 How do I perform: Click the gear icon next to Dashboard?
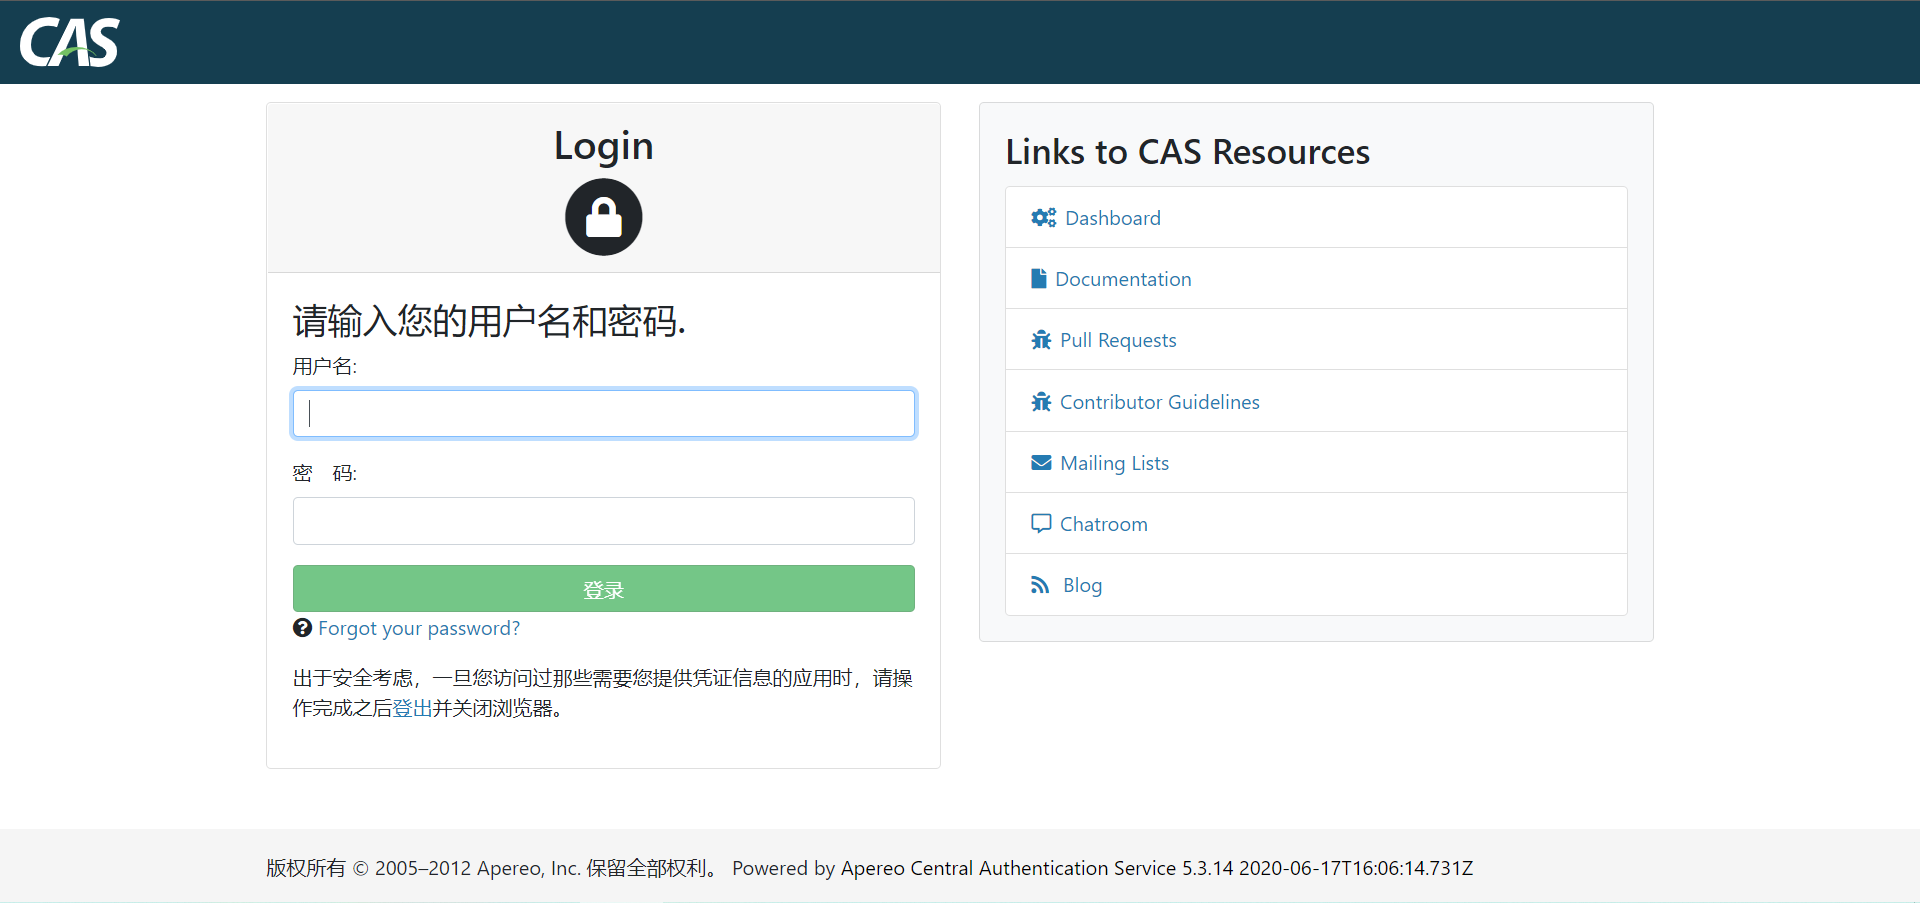point(1042,217)
